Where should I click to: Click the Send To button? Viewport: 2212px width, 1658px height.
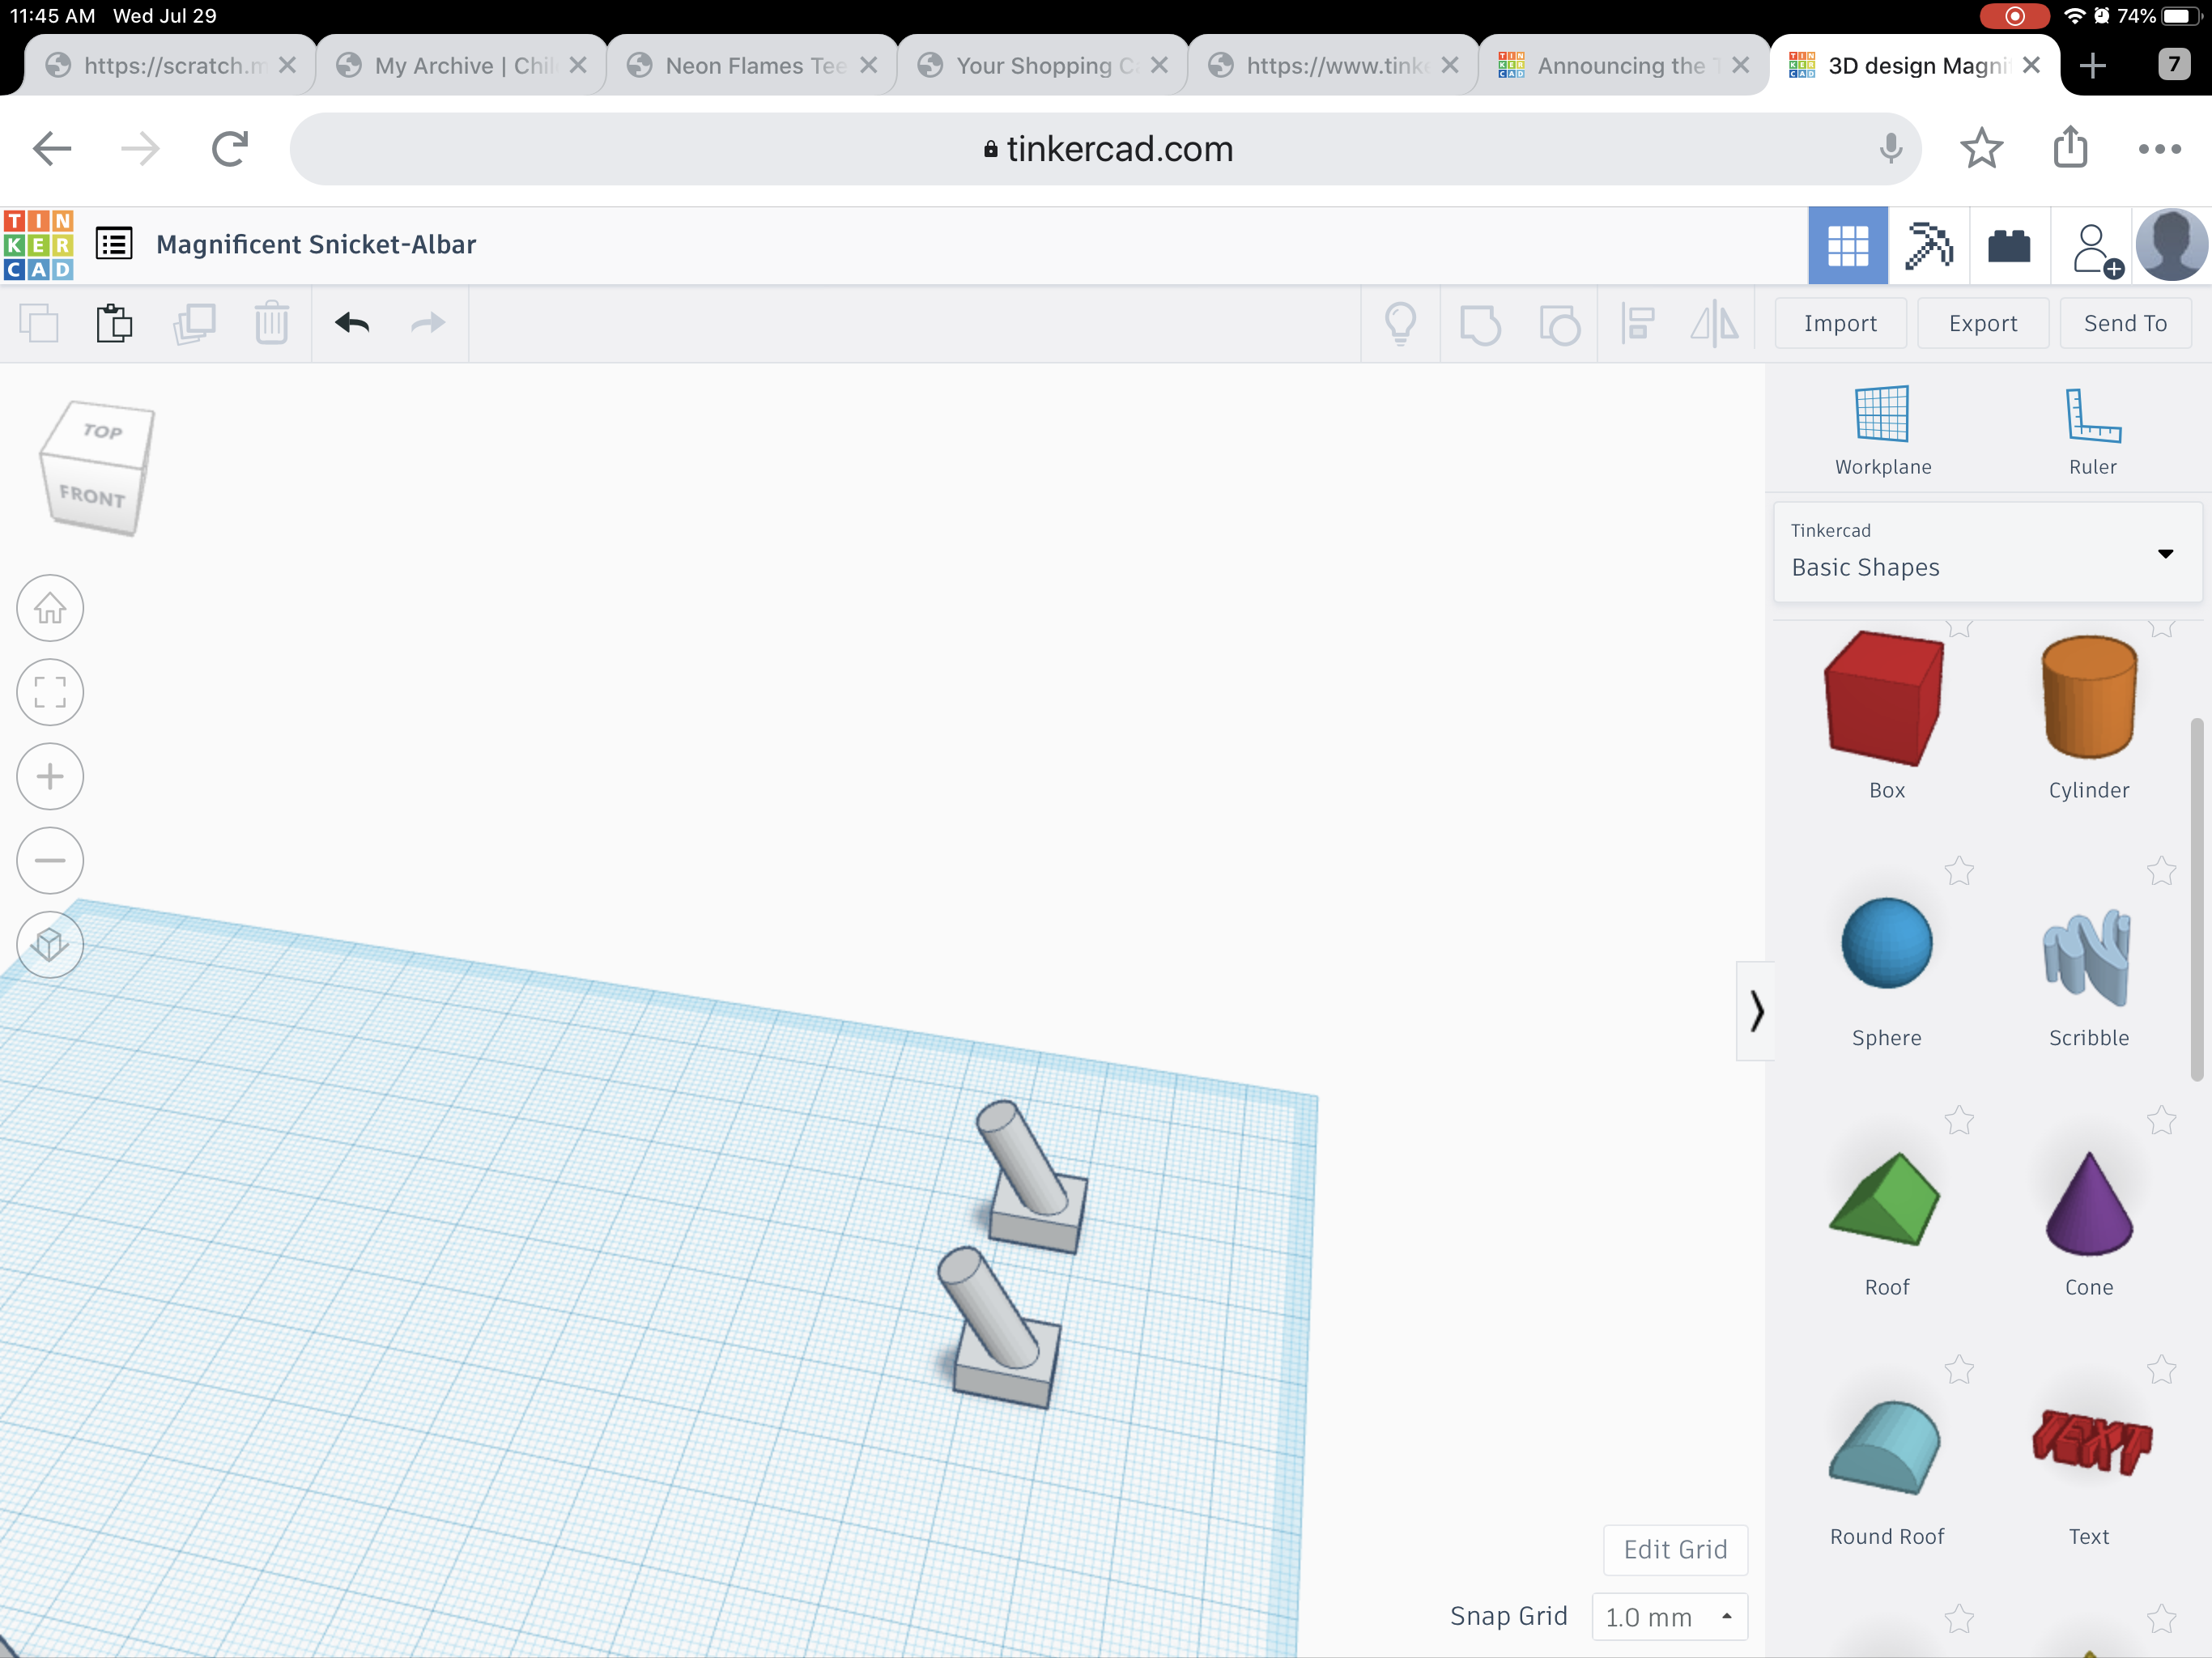click(2125, 323)
